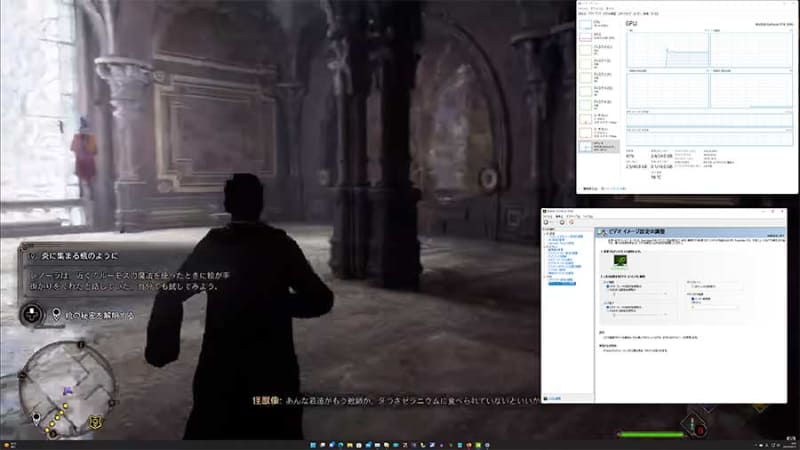The height and width of the screenshot is (450, 800).
Task: Choose video player setting for edge enhancement
Action: [608, 286]
